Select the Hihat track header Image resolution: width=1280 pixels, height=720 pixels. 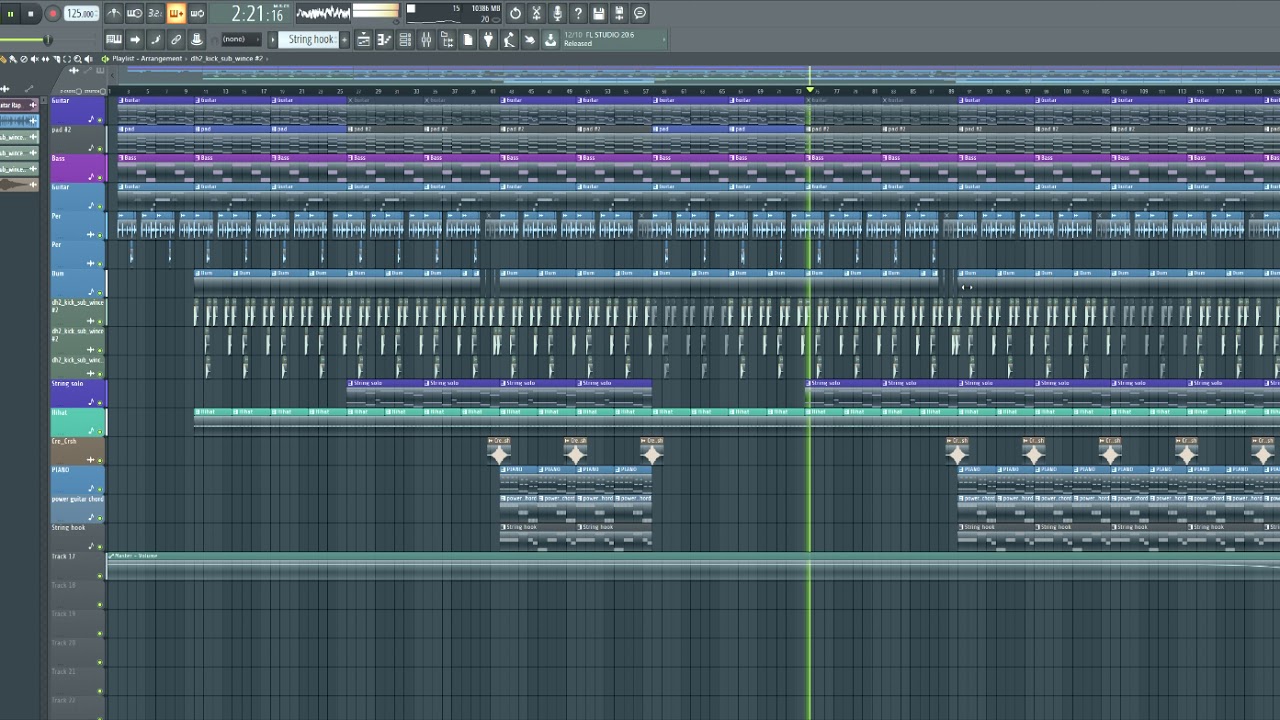coord(78,422)
